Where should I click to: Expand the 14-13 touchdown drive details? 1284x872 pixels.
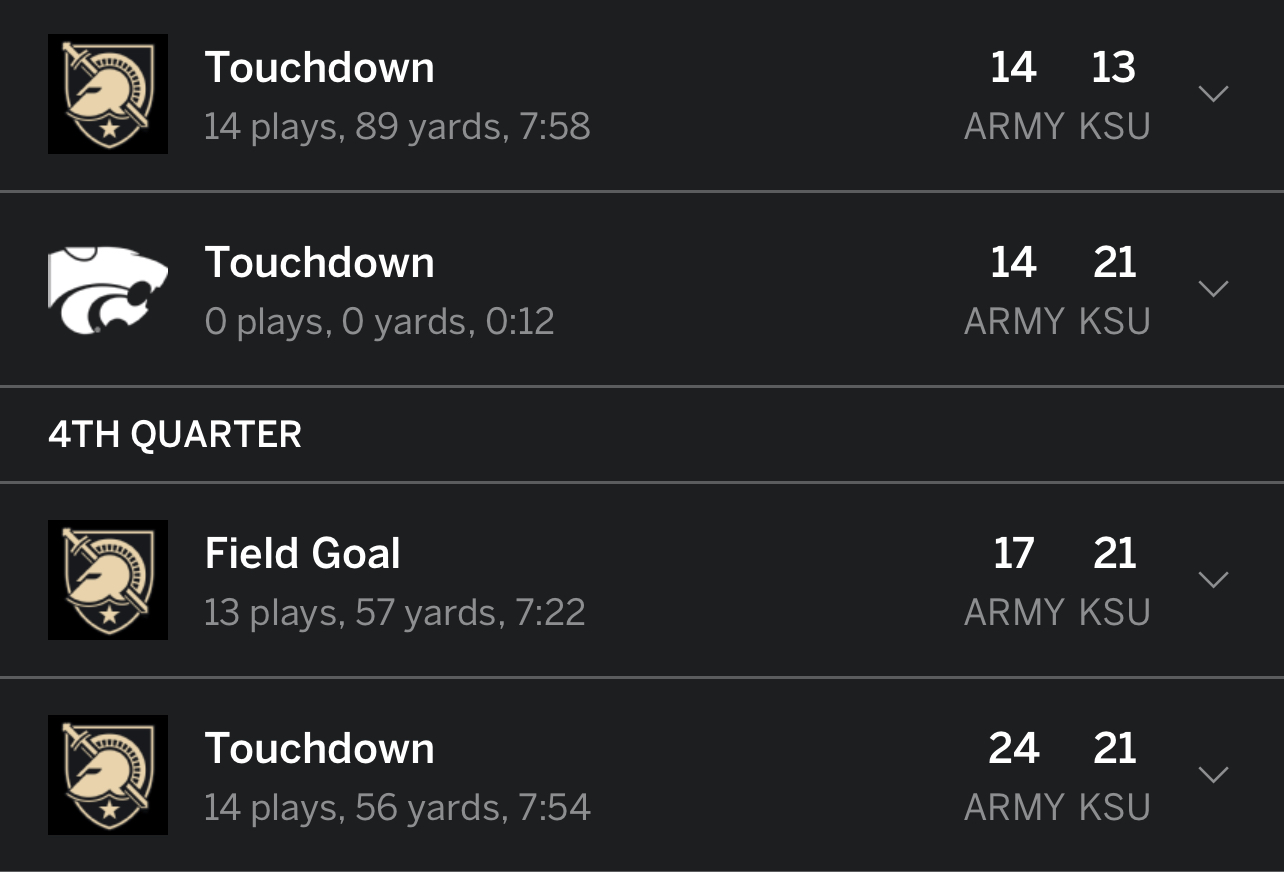coord(1213,94)
